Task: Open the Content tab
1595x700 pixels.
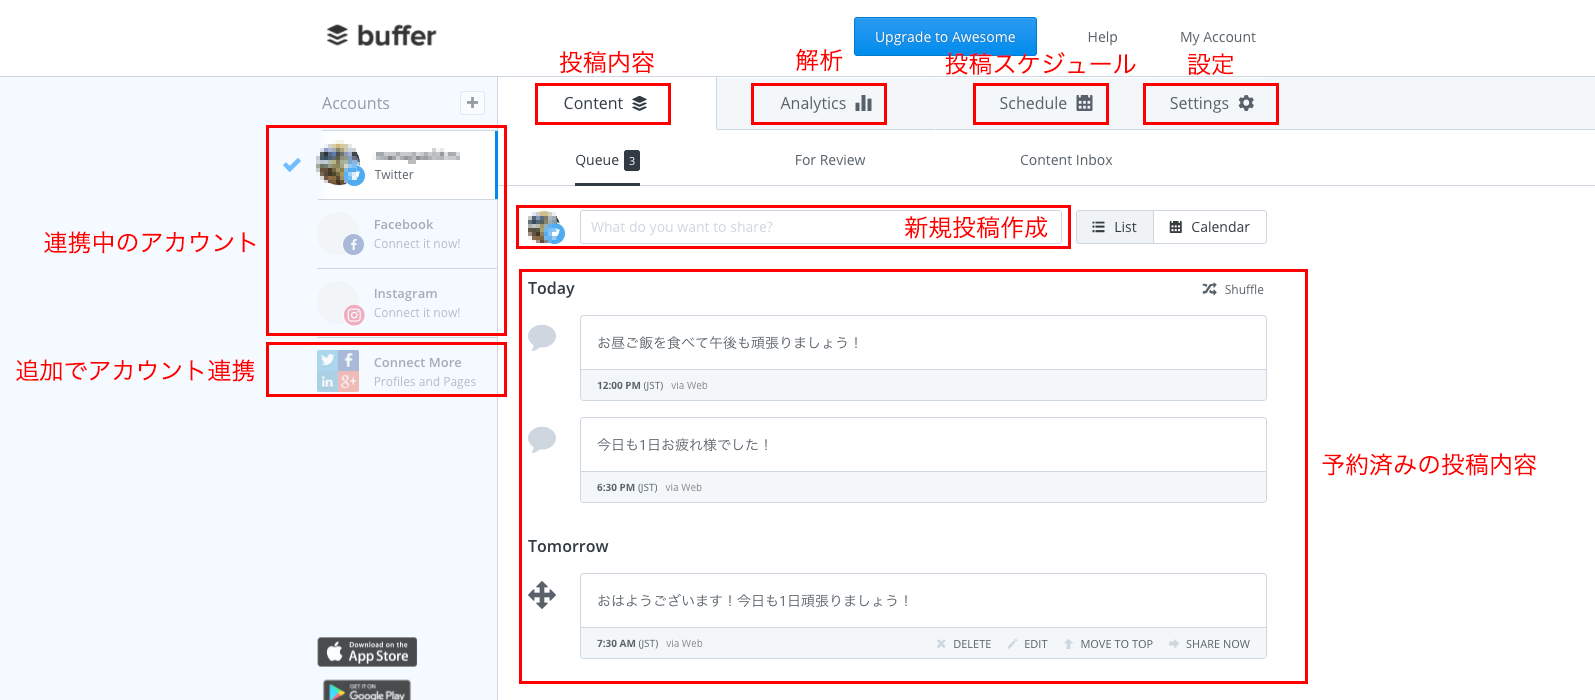Action: pyautogui.click(x=606, y=103)
